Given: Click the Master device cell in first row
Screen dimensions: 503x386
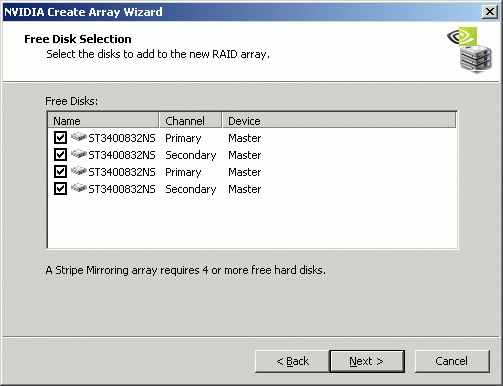Looking at the screenshot, I should tap(245, 138).
